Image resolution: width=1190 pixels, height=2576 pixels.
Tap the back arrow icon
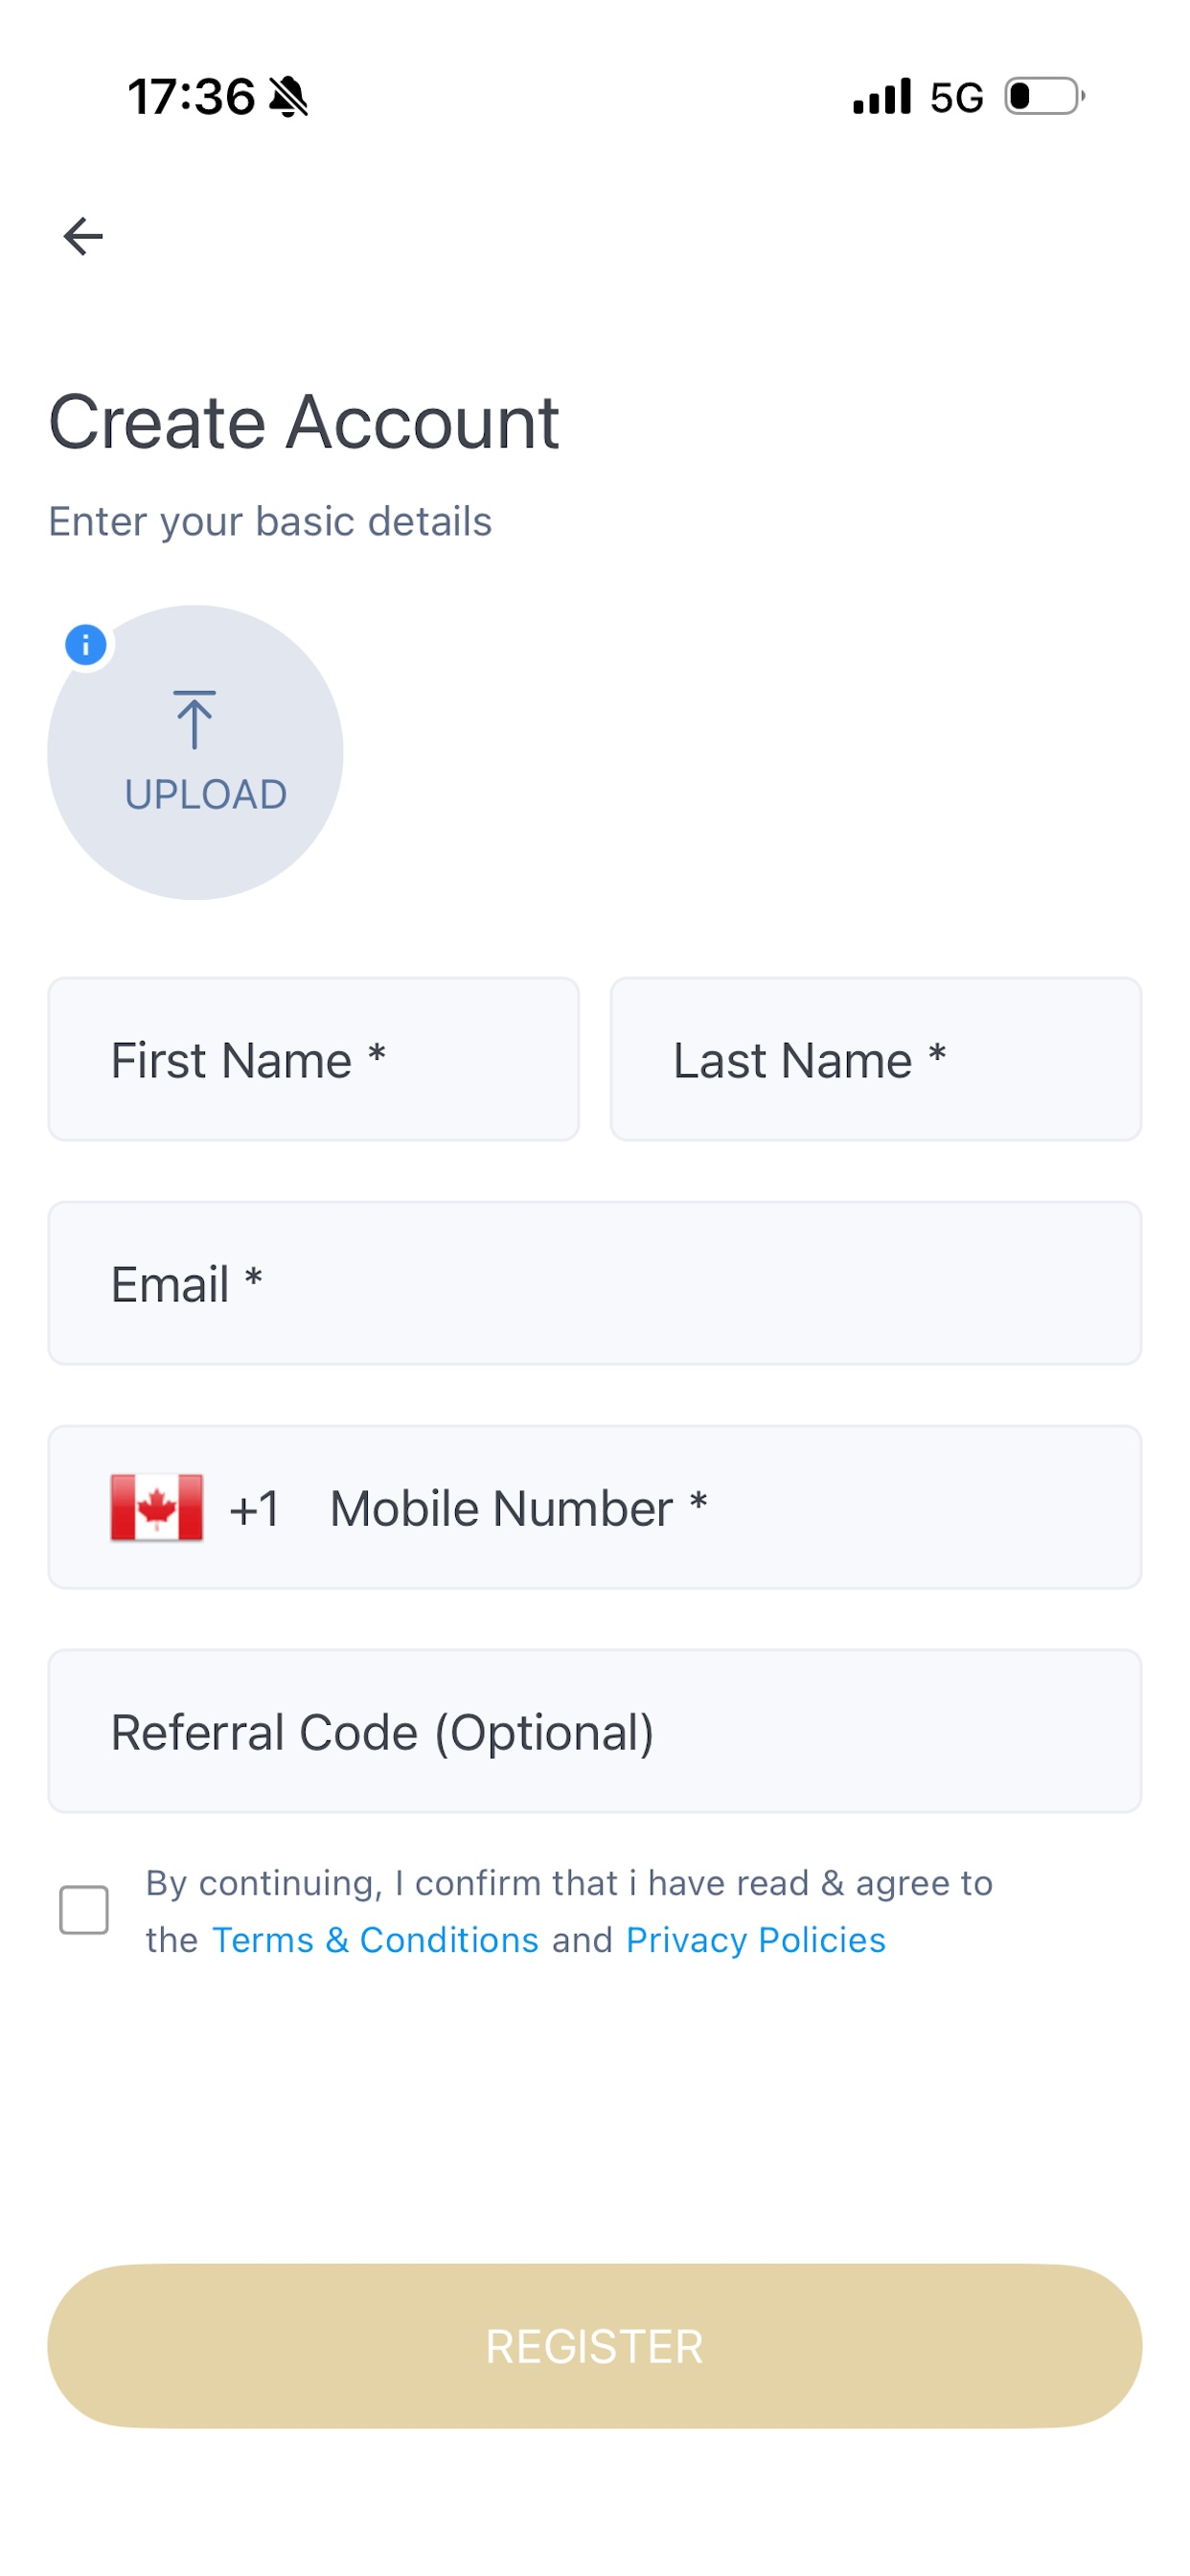tap(83, 236)
